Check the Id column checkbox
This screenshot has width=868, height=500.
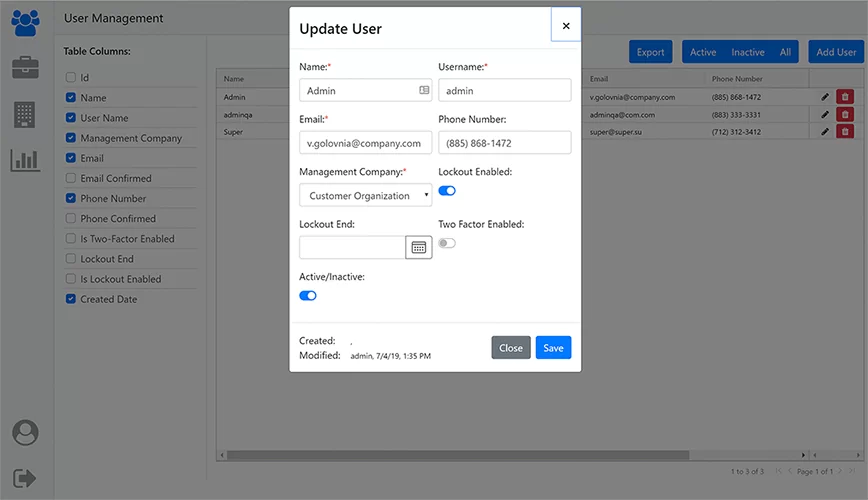click(x=71, y=77)
